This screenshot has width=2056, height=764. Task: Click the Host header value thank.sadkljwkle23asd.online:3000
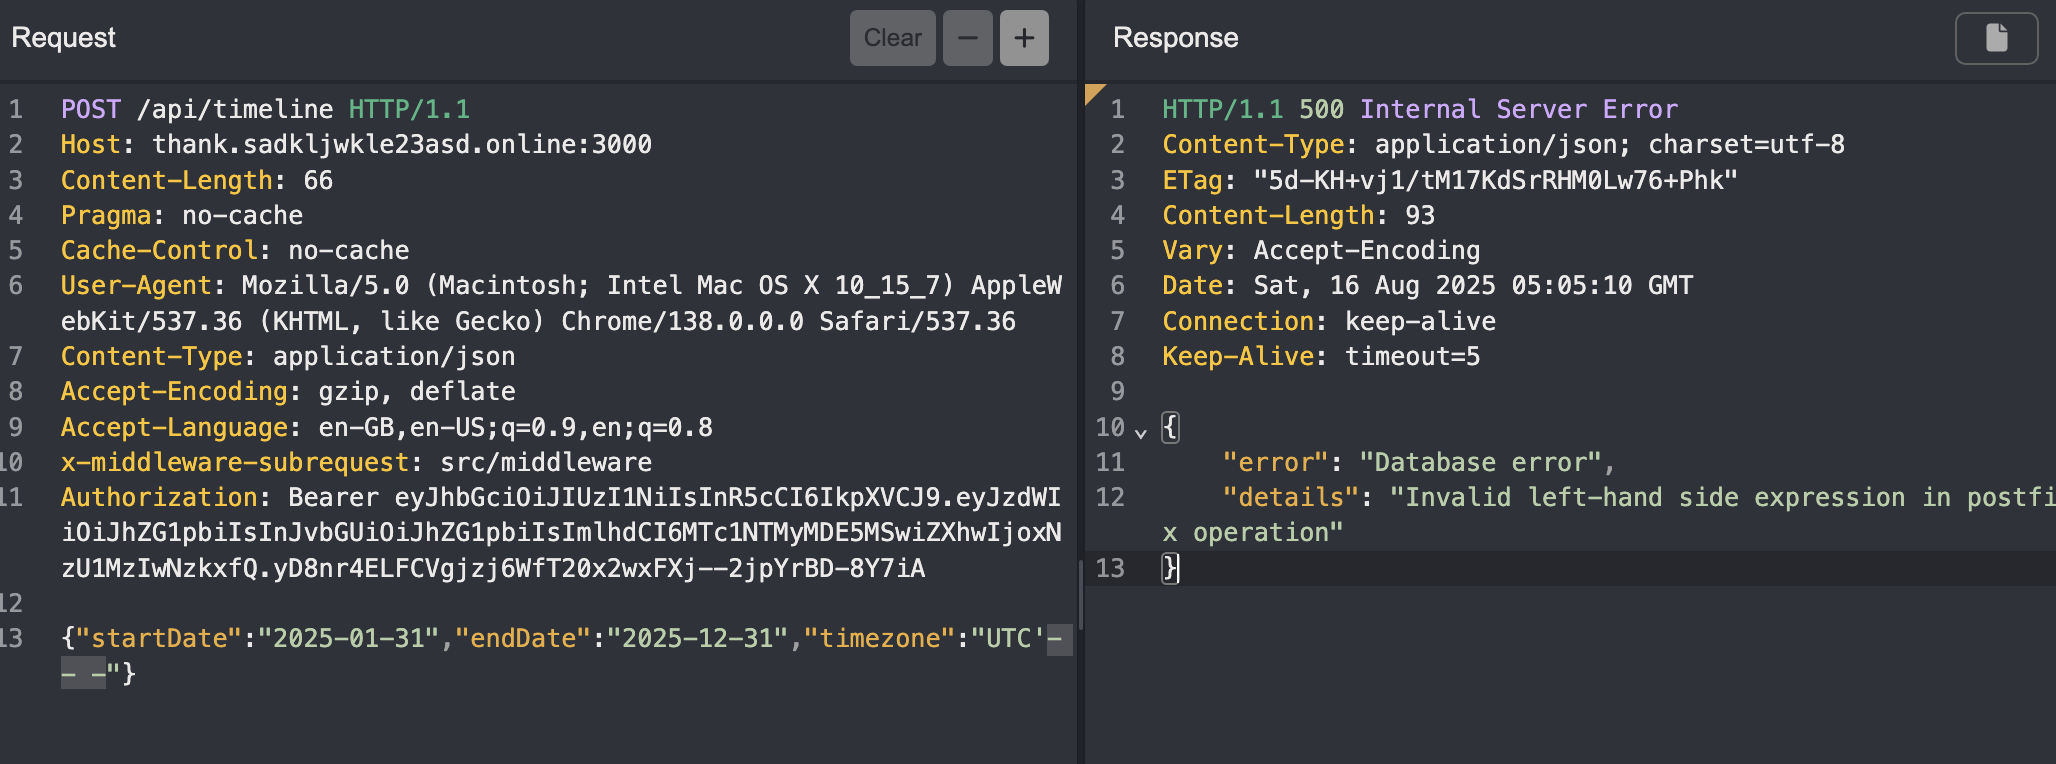click(401, 145)
